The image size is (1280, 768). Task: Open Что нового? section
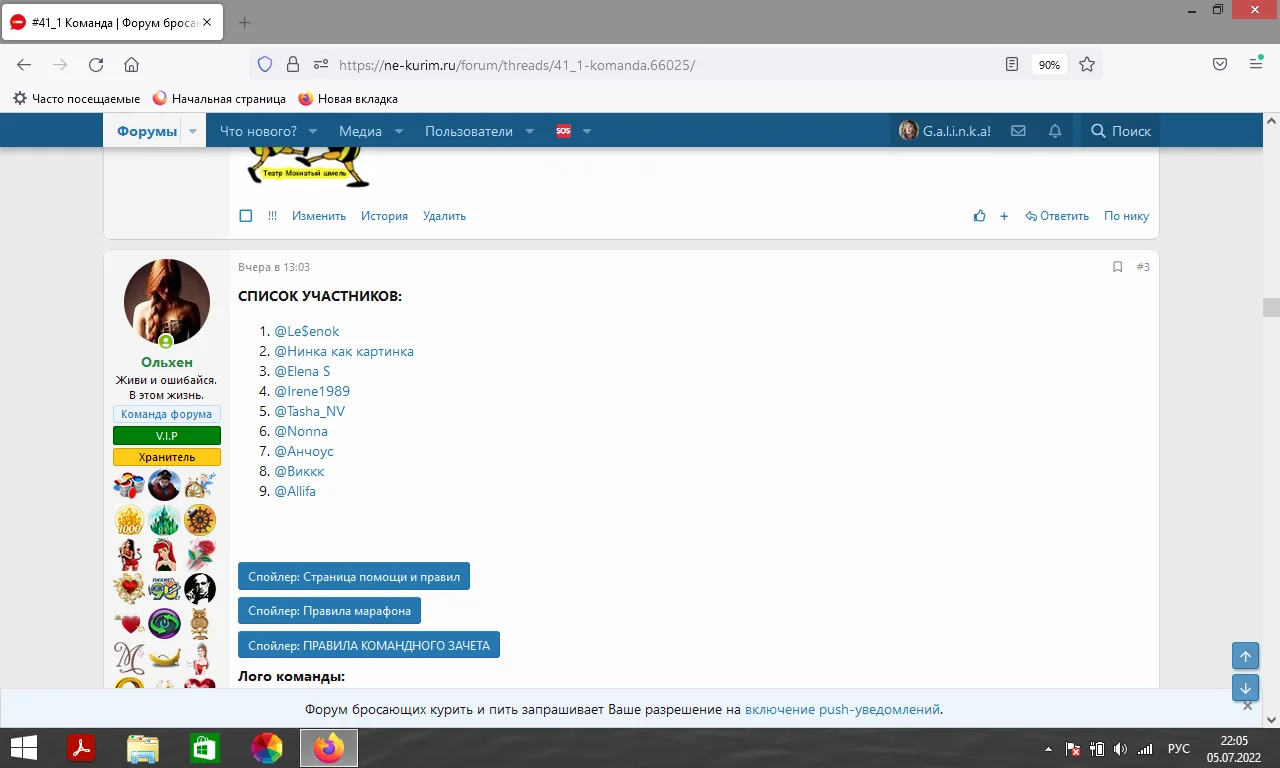coord(258,131)
